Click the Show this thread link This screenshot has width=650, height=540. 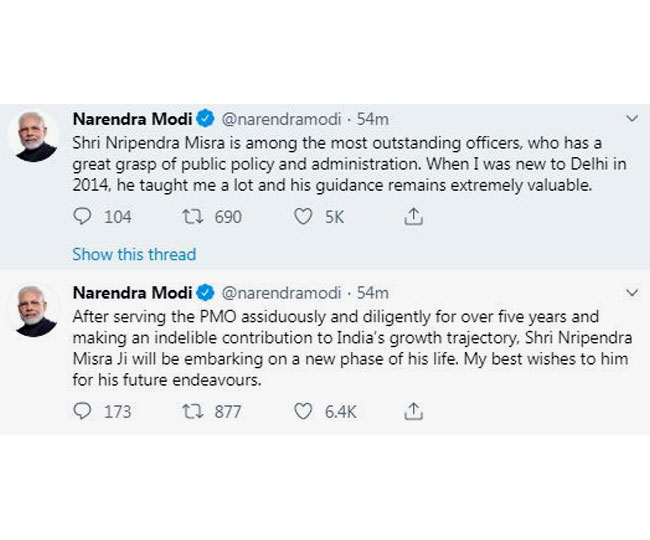[134, 254]
